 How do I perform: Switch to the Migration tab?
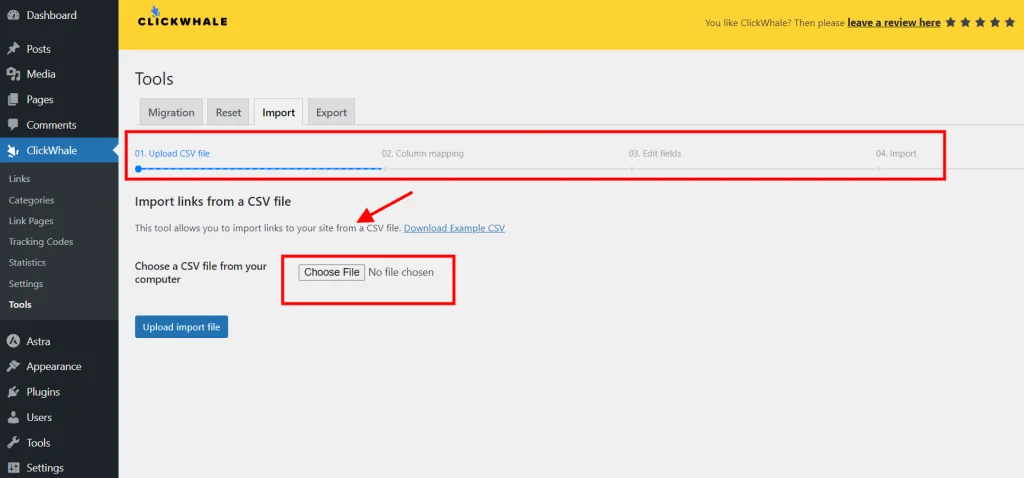tap(171, 113)
